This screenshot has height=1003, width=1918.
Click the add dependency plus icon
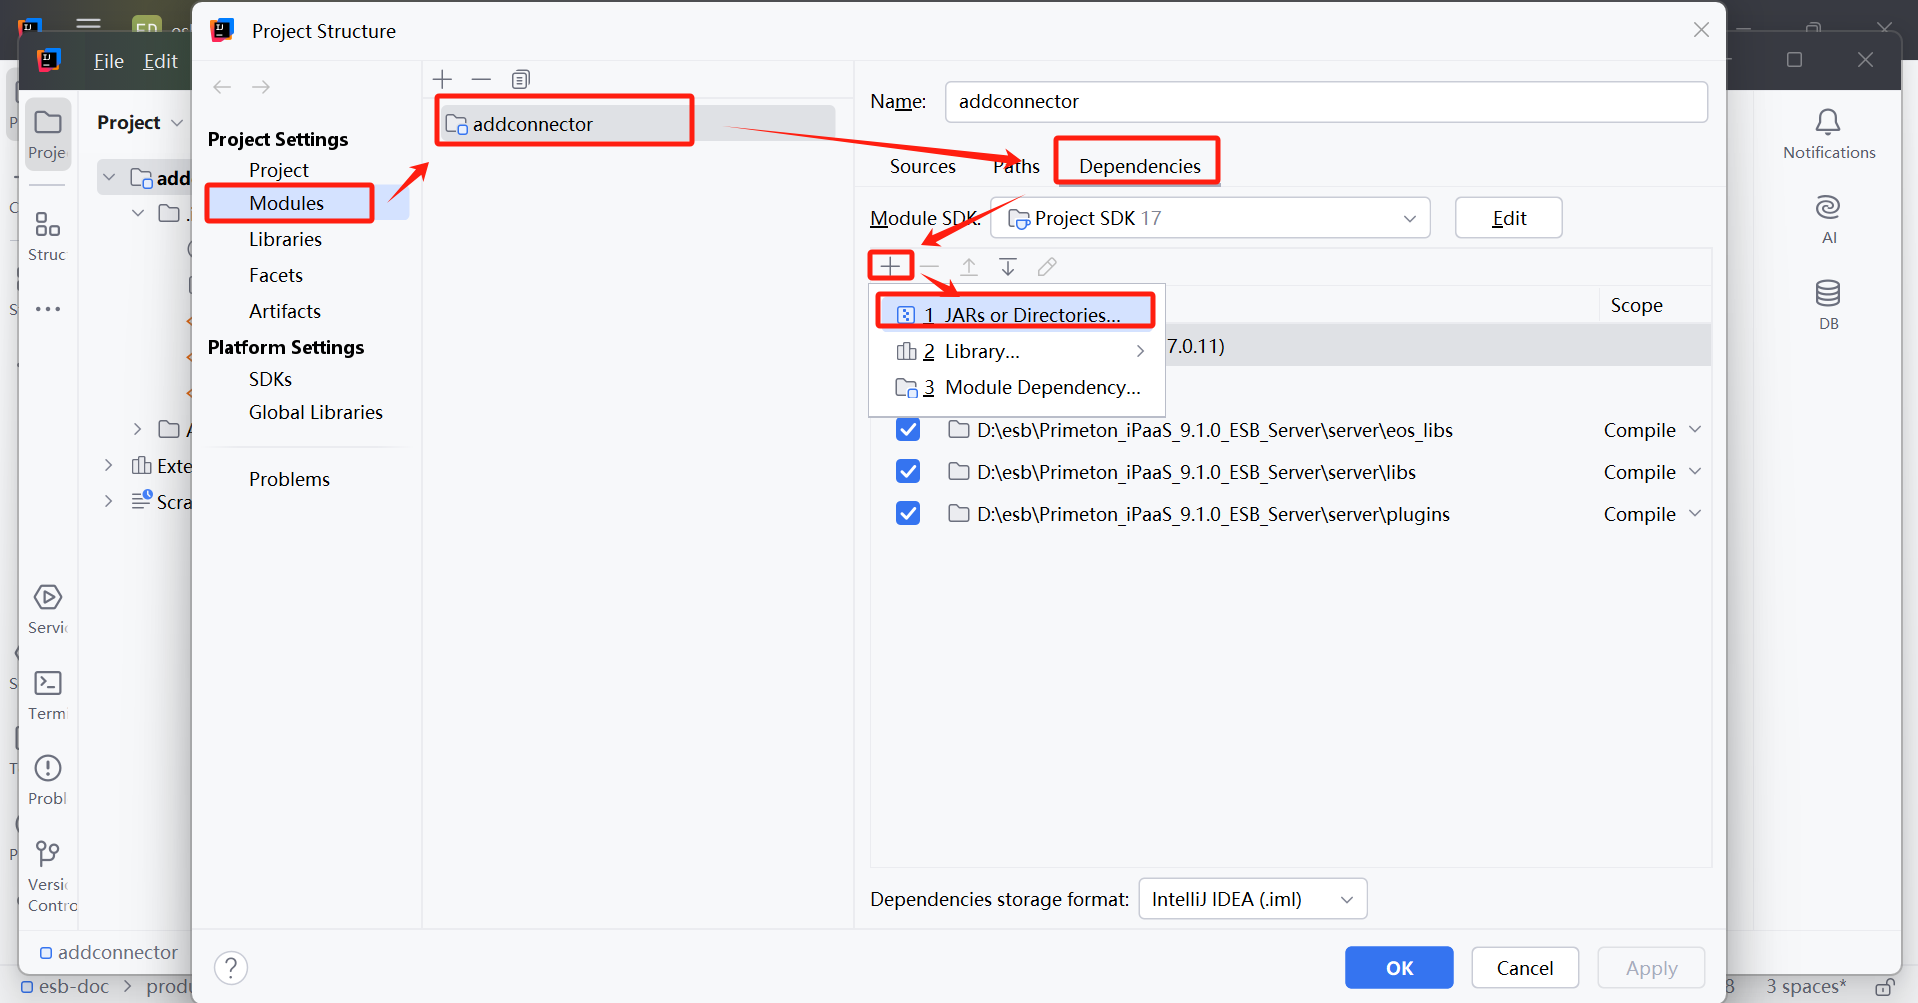coord(890,266)
